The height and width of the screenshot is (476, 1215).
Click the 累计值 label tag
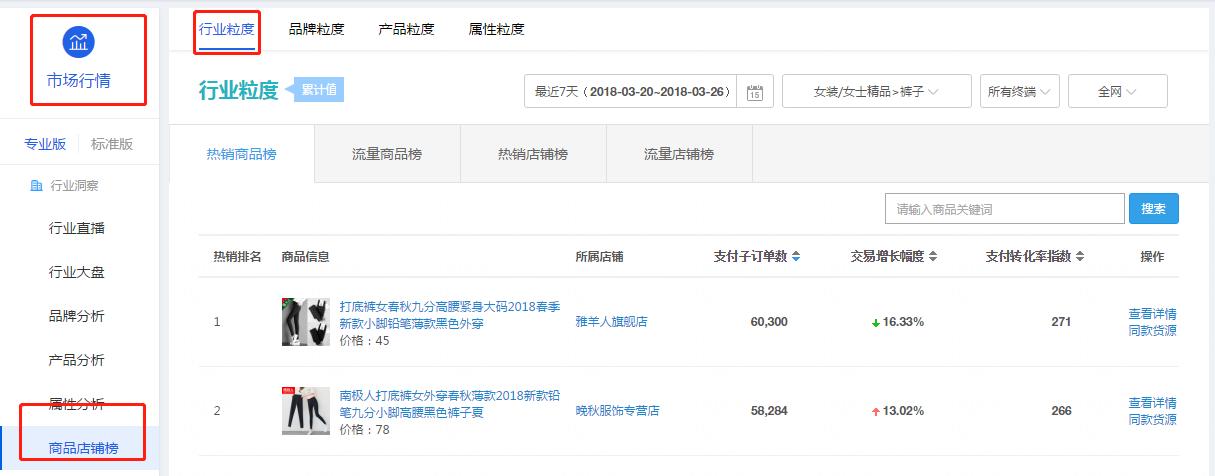(318, 90)
